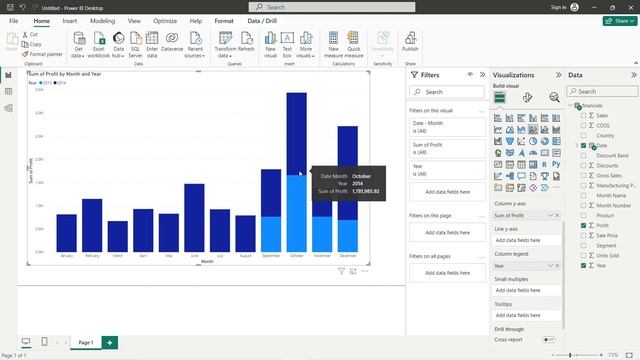This screenshot has height=360, width=640.
Task: Open Dataverse connector
Action: [x=172, y=42]
